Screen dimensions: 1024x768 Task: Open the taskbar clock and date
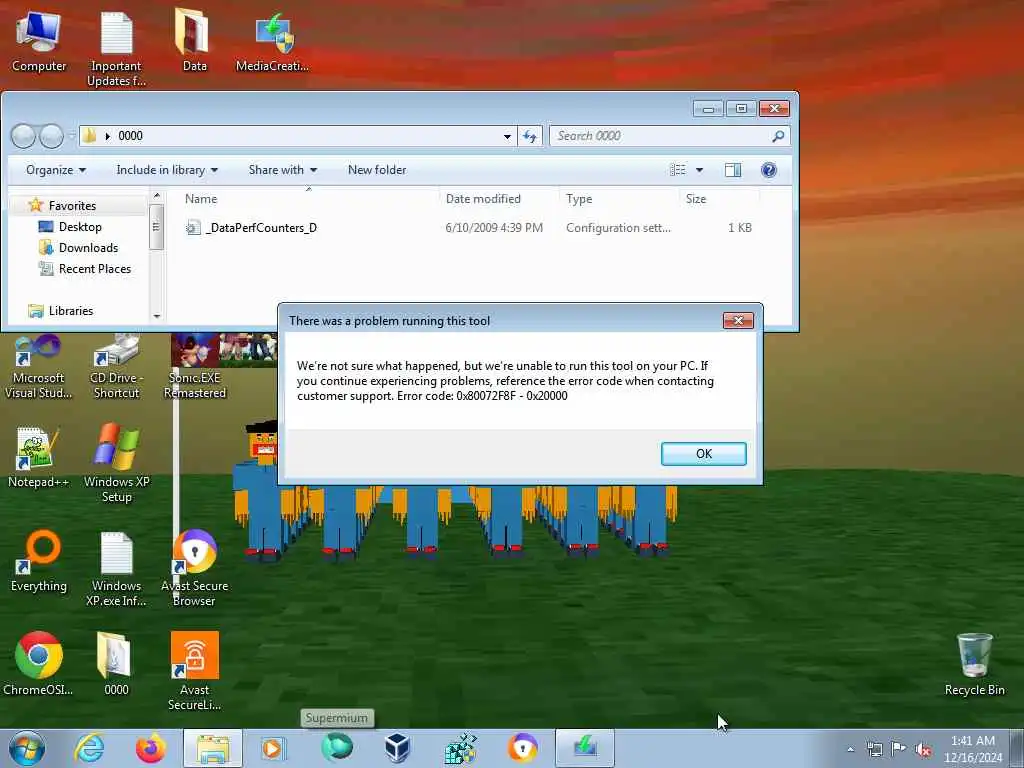[972, 749]
